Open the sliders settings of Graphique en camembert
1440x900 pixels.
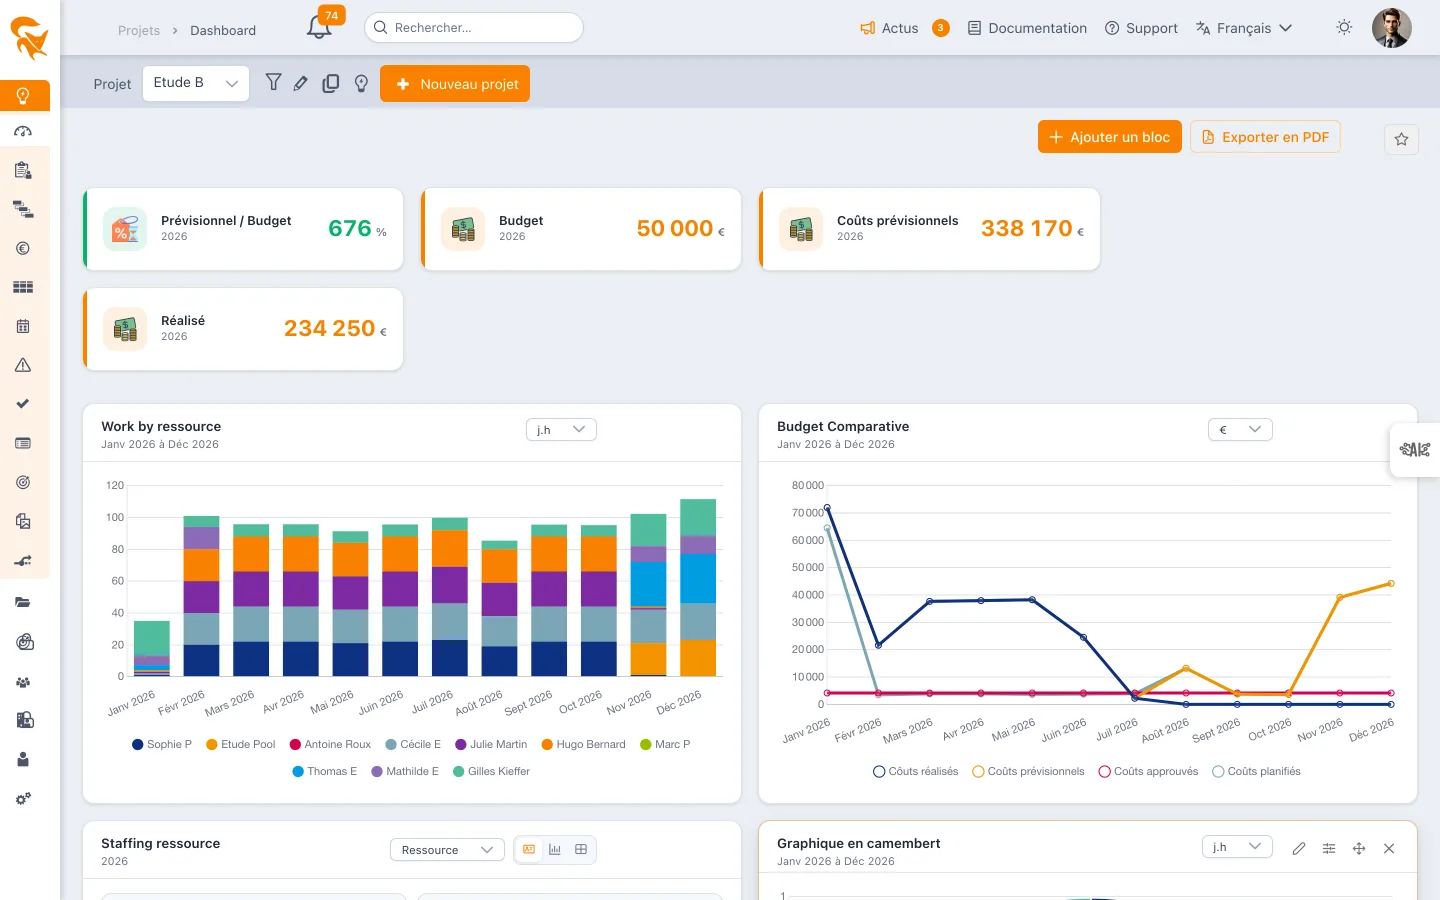1329,849
